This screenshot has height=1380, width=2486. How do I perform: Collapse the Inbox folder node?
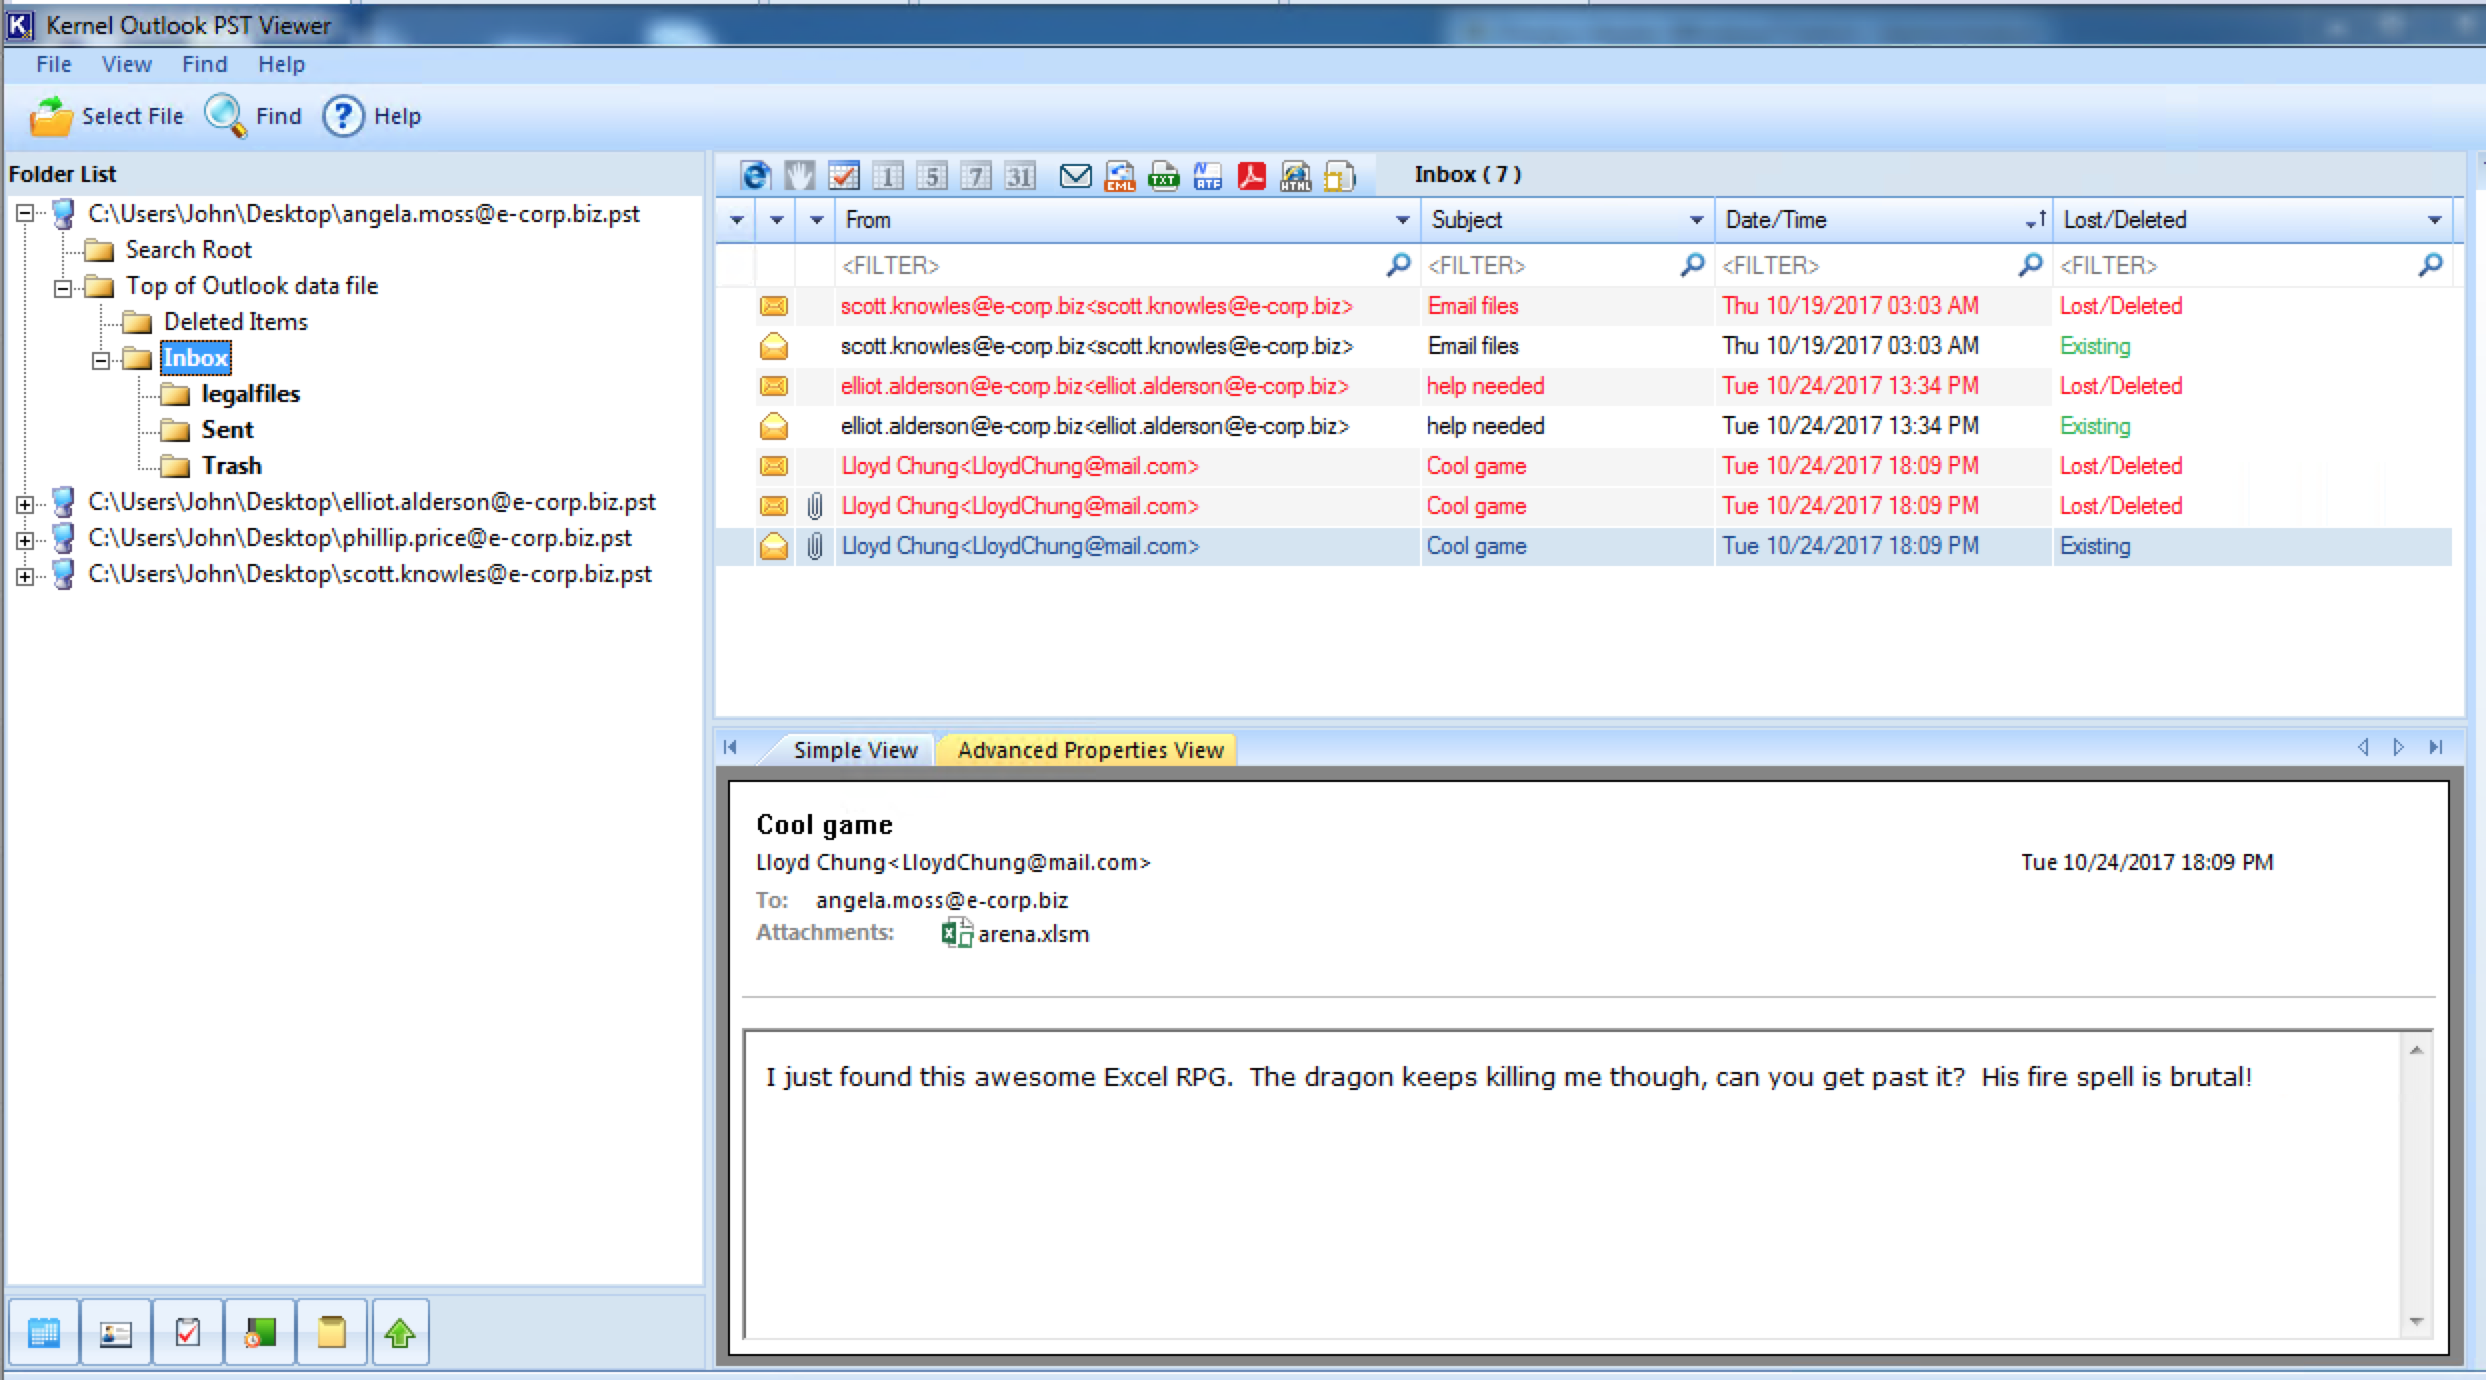[x=101, y=360]
